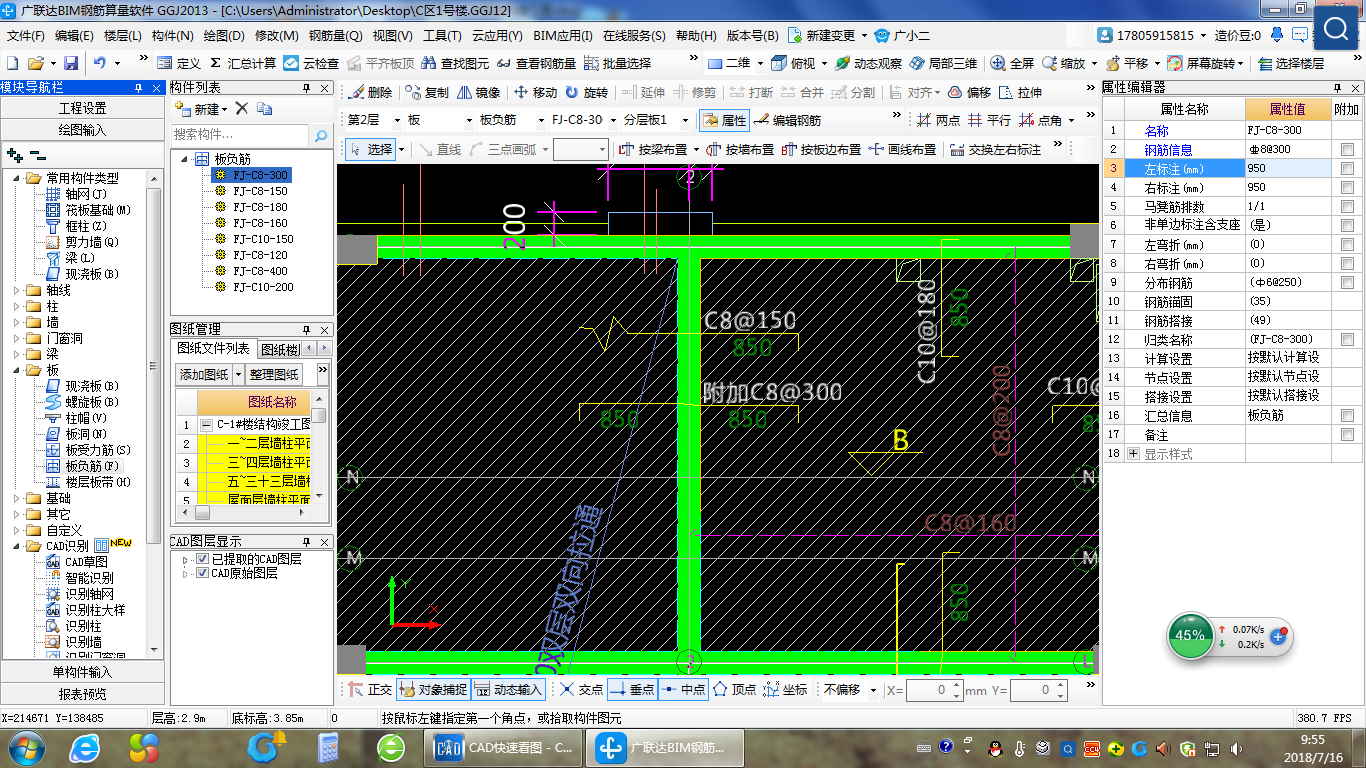
Task: Select the 镜像 mirror tool
Action: 478,92
